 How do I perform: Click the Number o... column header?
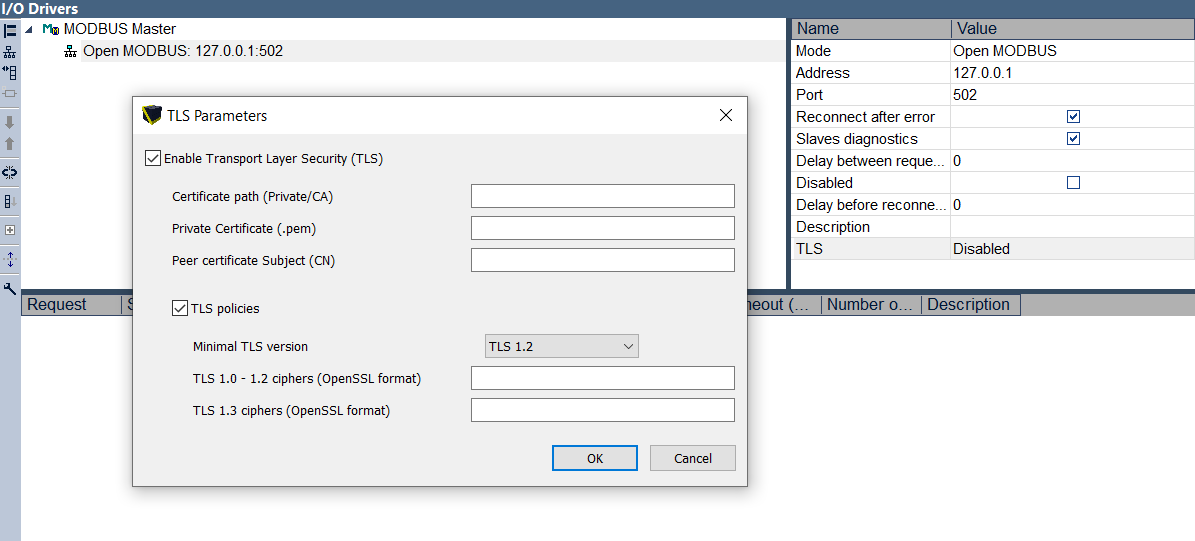[872, 305]
